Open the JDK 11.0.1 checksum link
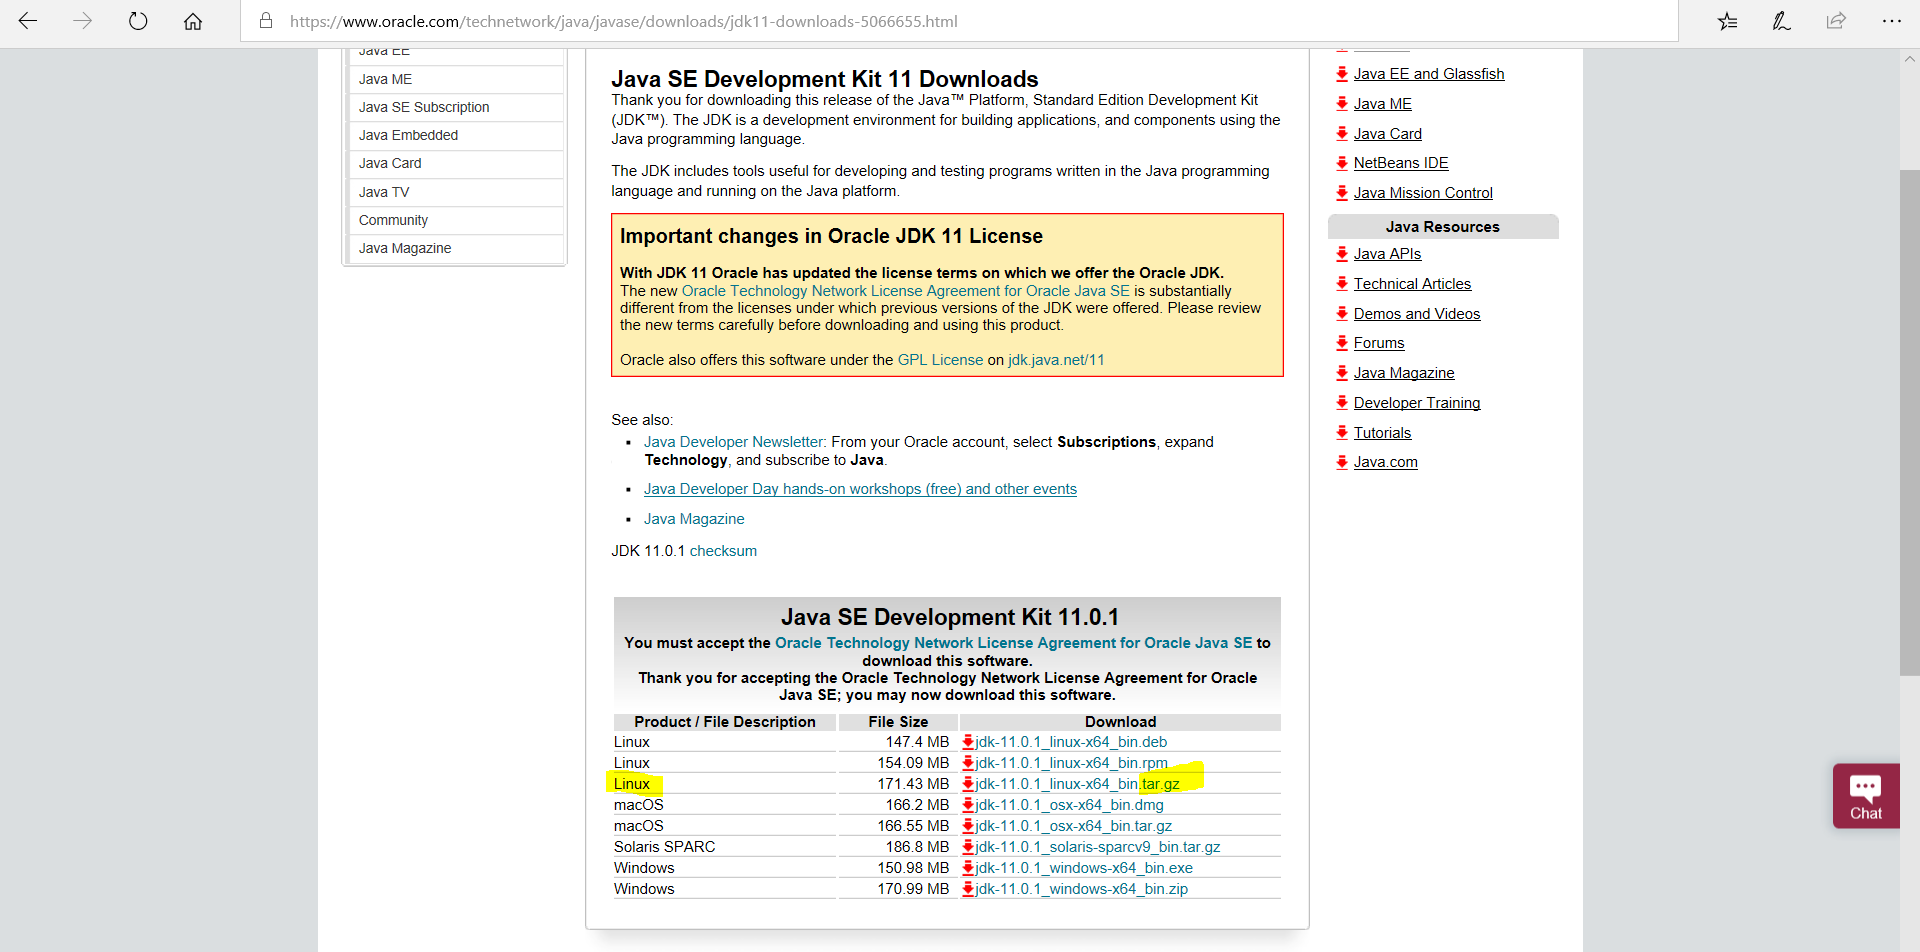This screenshot has width=1920, height=952. pos(723,551)
